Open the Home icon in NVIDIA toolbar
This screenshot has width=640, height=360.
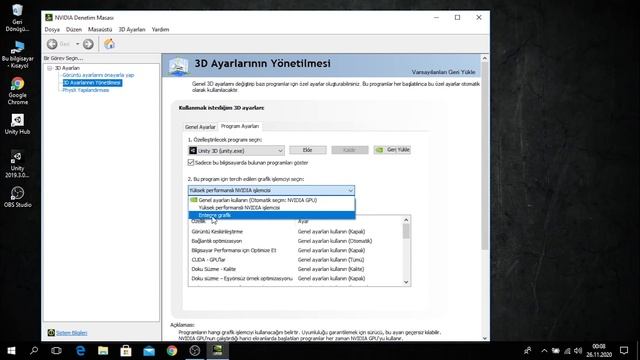[x=109, y=44]
